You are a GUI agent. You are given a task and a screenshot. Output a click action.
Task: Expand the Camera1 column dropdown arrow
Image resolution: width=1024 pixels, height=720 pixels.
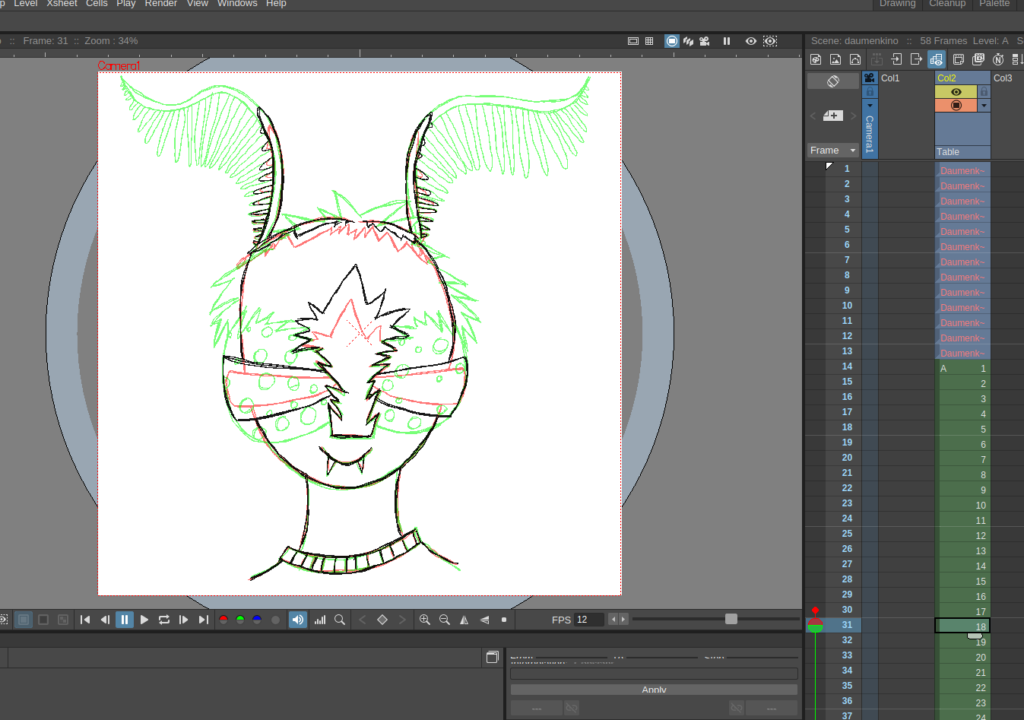point(869,105)
